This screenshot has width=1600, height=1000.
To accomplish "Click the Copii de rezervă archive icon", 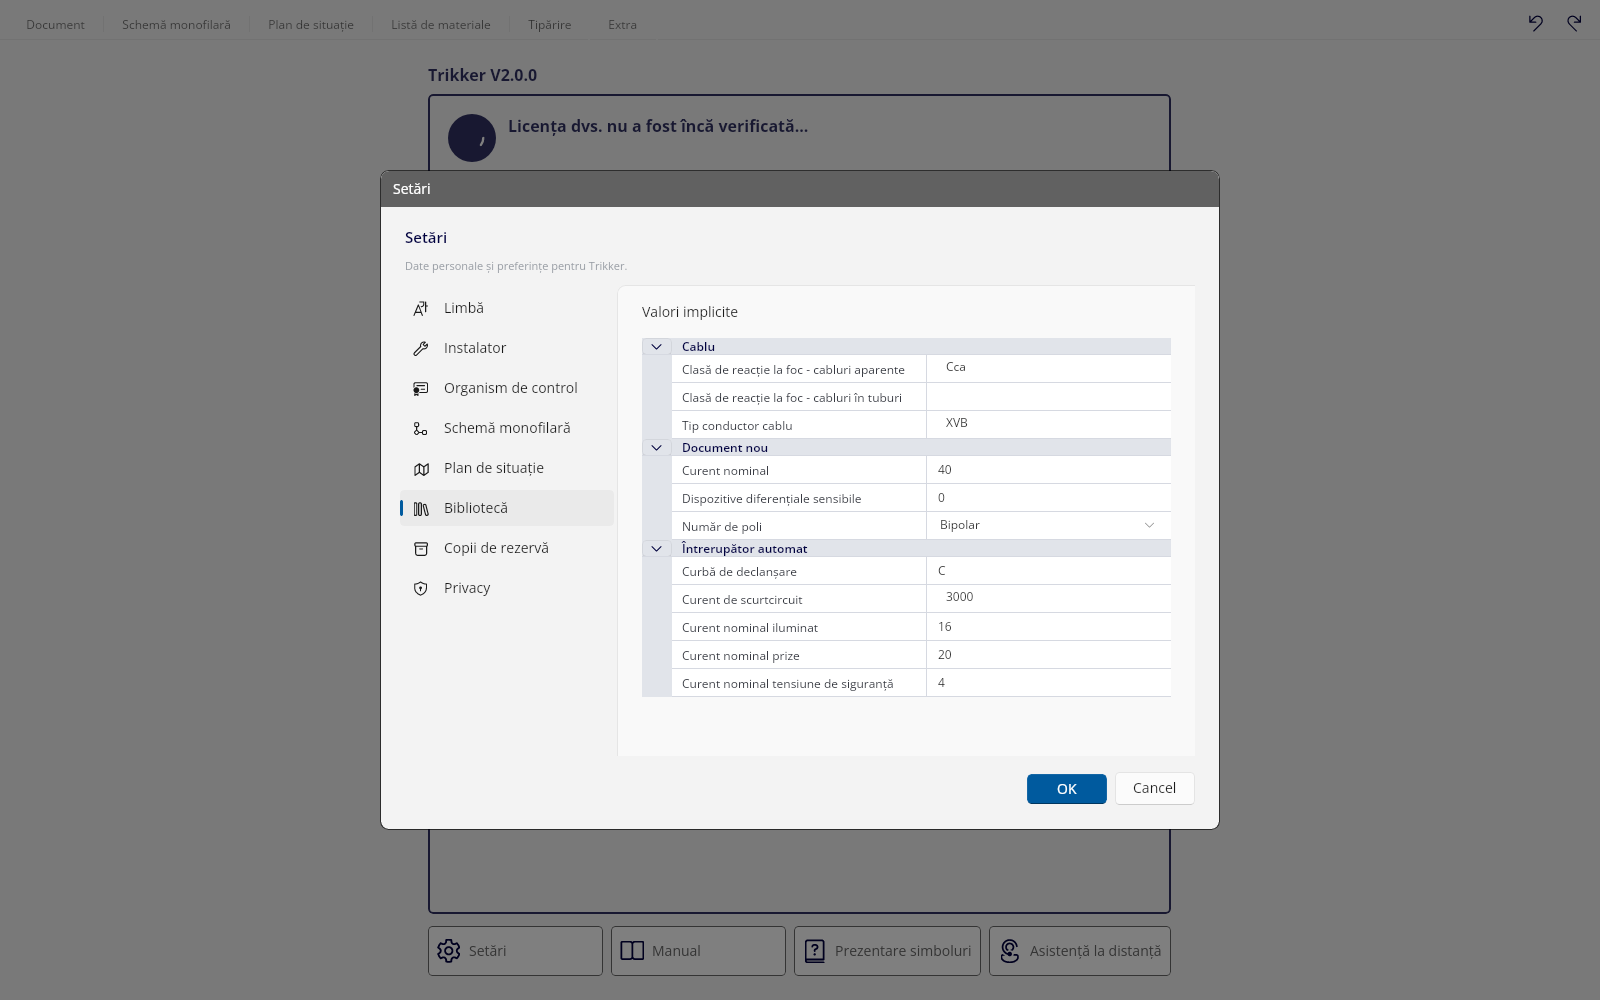I will pyautogui.click(x=421, y=548).
